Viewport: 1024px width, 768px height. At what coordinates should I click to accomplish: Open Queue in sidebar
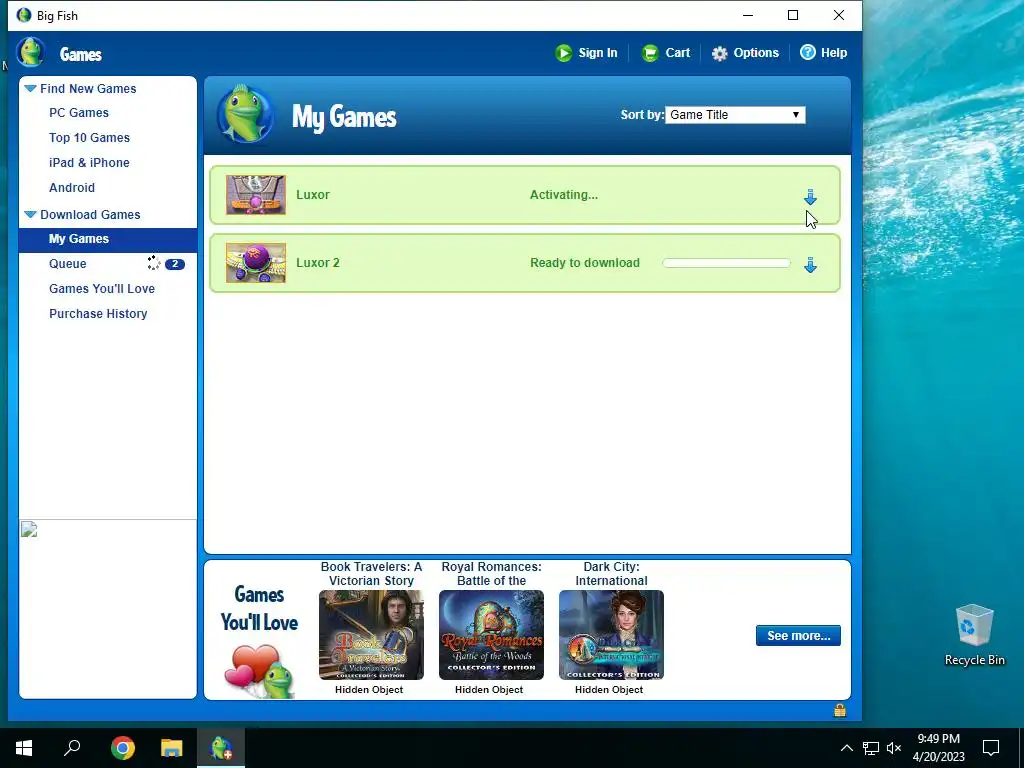[68, 264]
